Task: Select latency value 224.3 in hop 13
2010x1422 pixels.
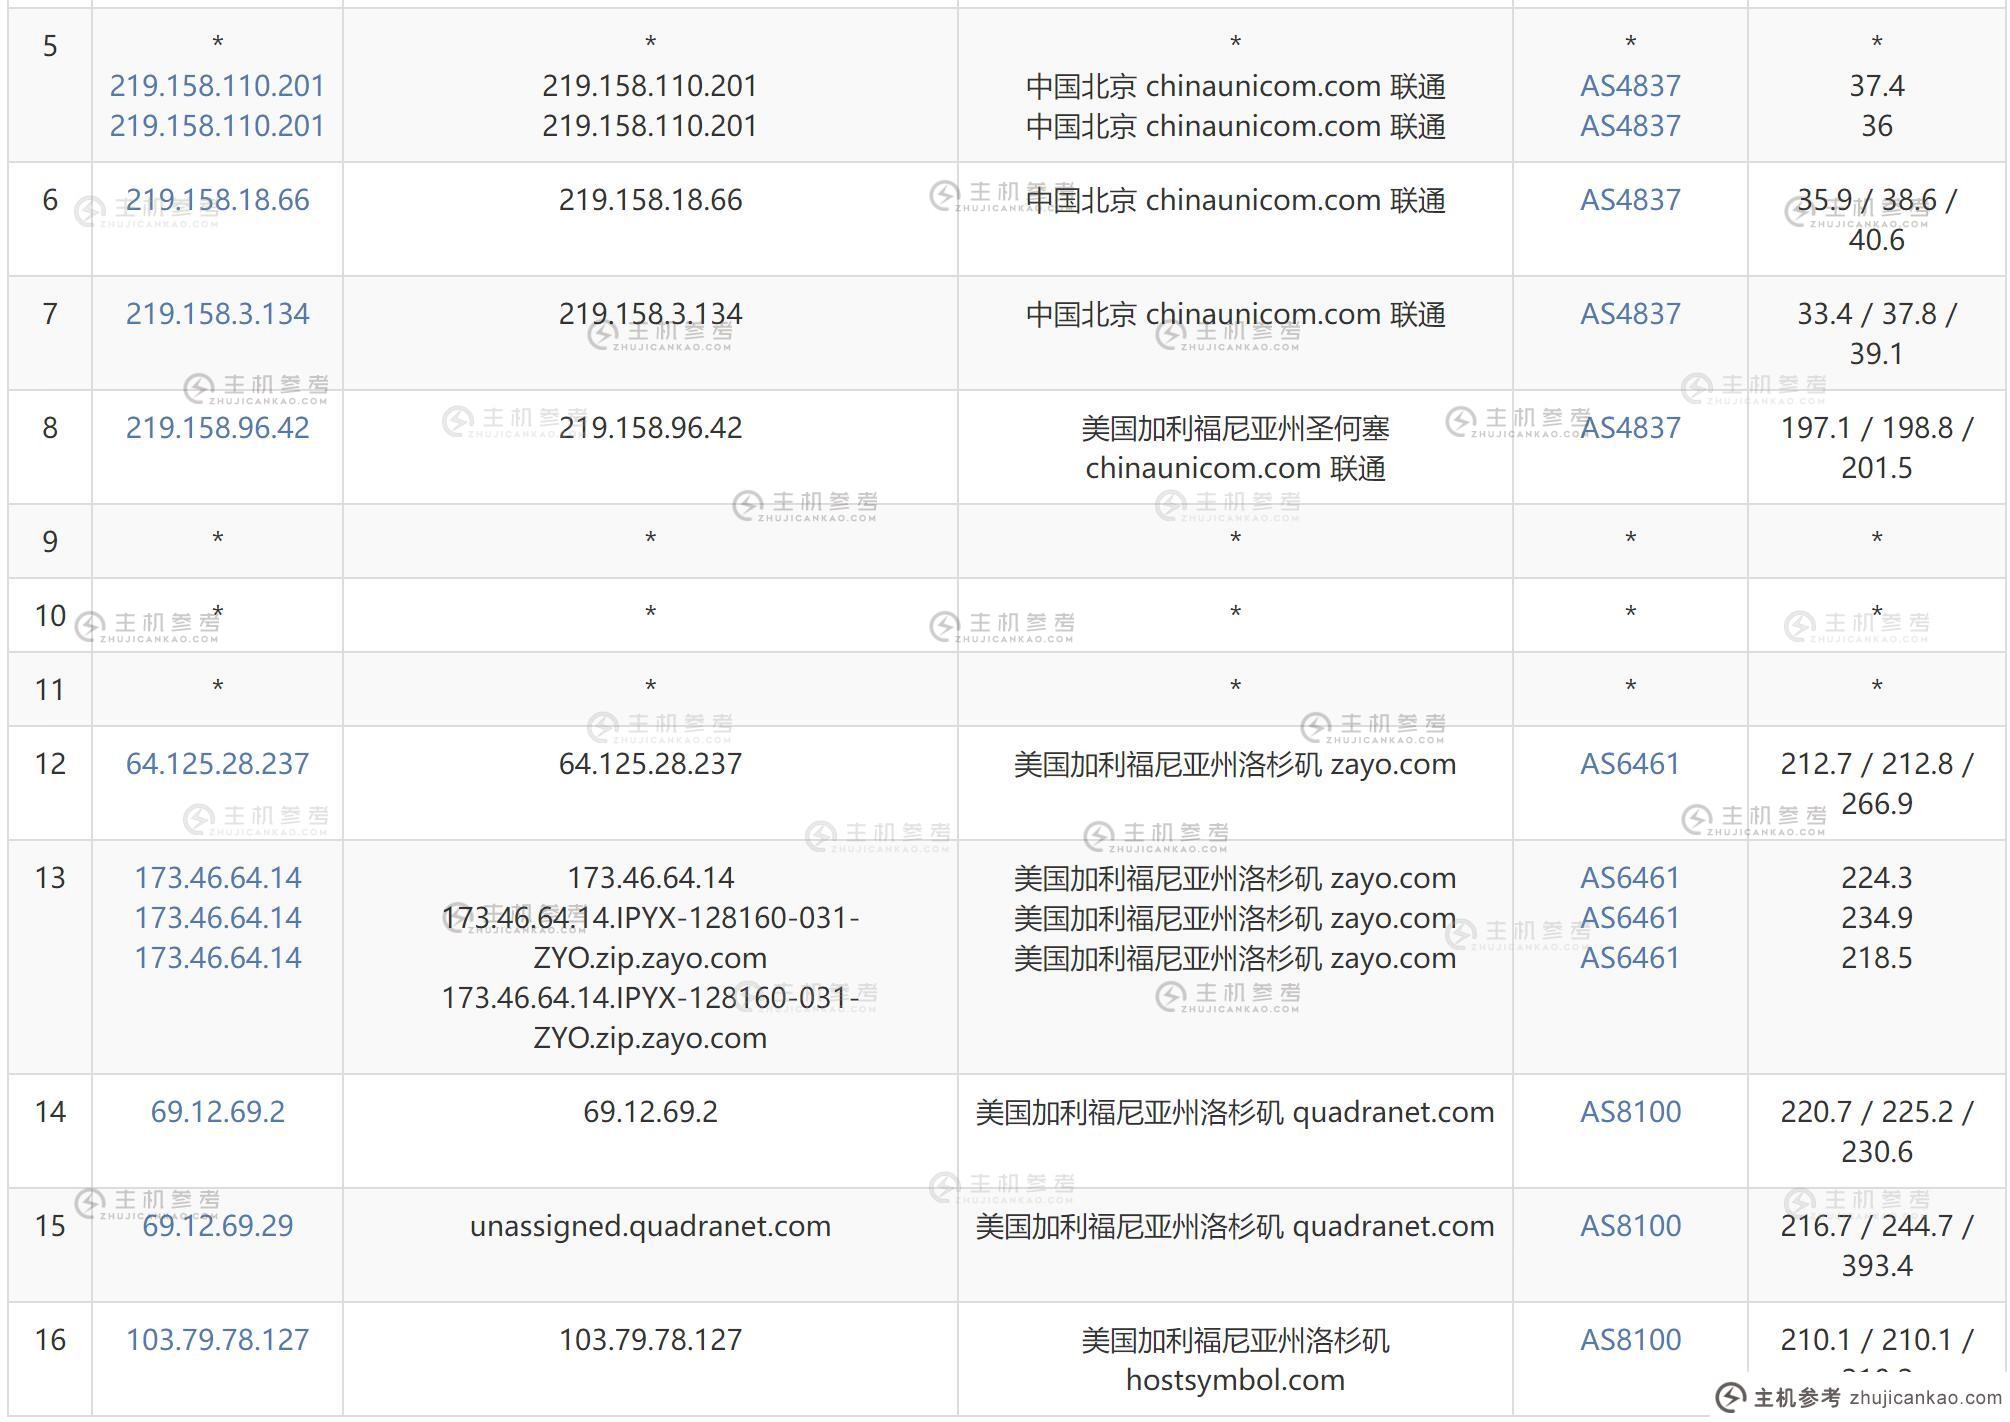Action: [1876, 878]
